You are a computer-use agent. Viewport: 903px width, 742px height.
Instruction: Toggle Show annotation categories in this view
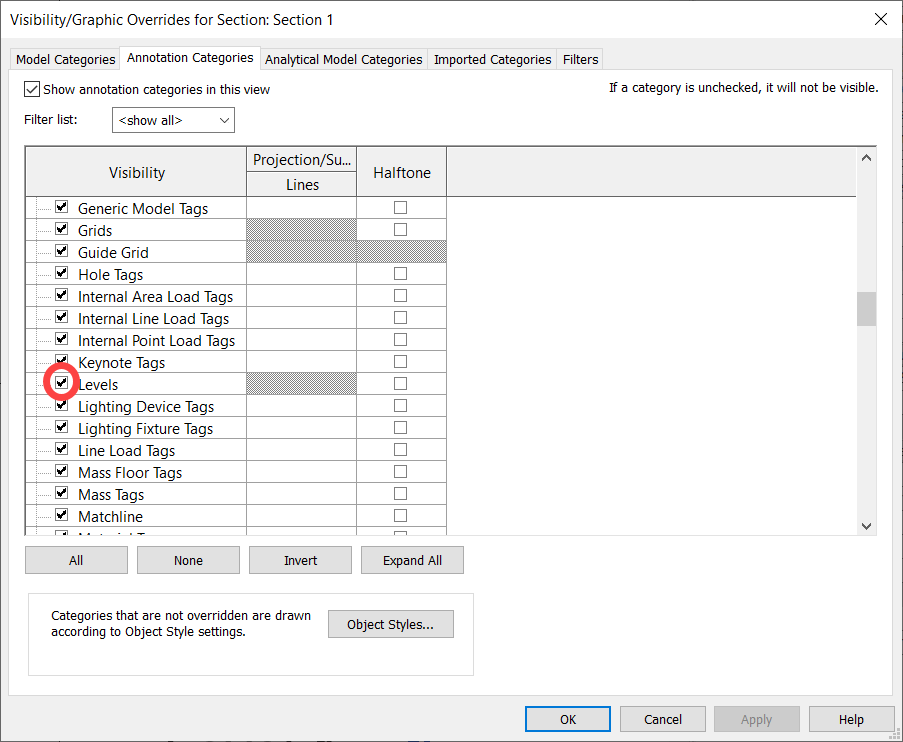pyautogui.click(x=32, y=89)
